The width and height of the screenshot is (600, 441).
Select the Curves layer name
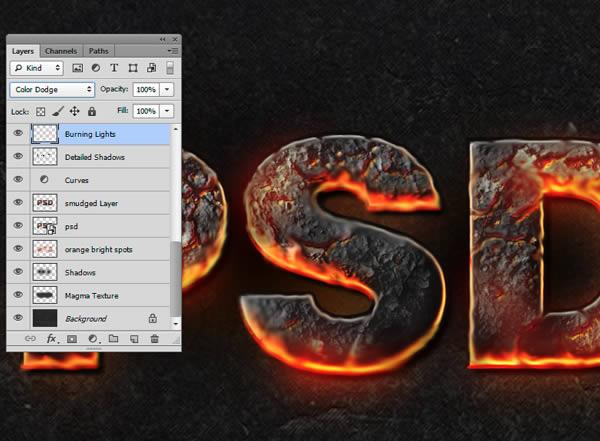[x=77, y=180]
